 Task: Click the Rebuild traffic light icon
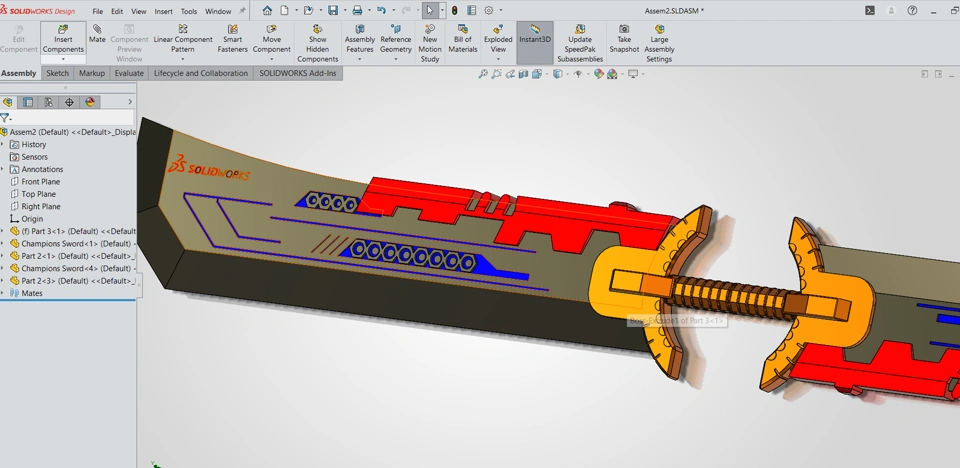[454, 10]
